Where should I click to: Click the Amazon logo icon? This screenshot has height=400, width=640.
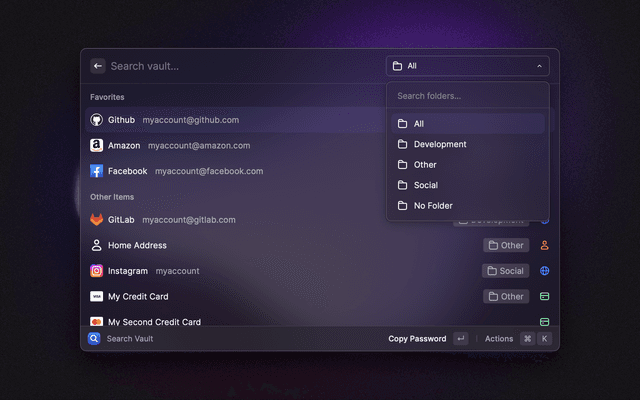pyautogui.click(x=97, y=145)
